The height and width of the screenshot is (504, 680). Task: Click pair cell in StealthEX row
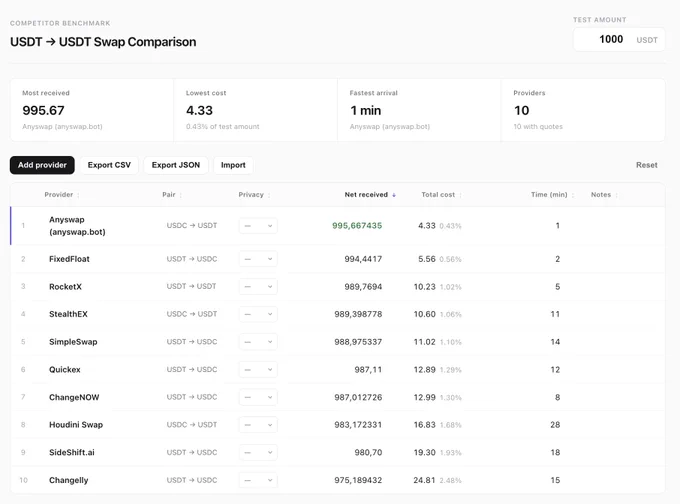tap(192, 314)
